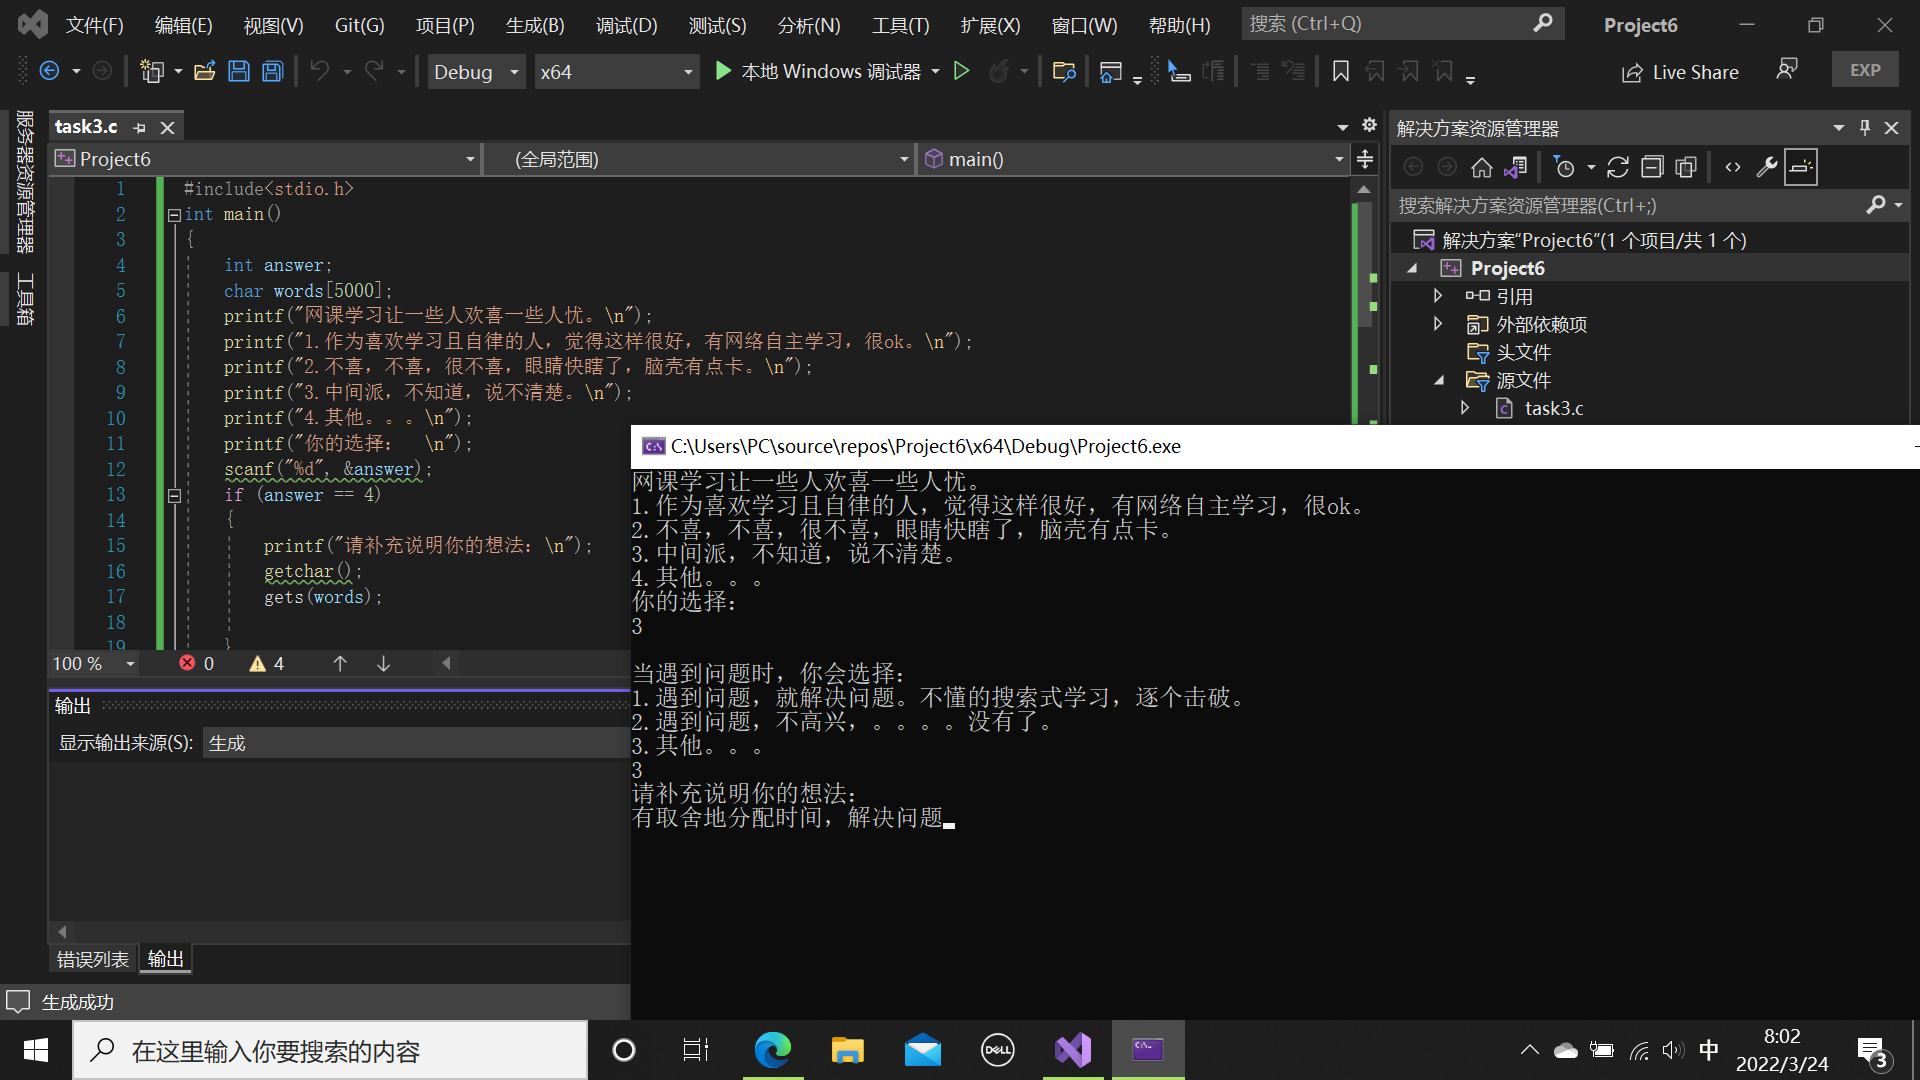Click the Open File folder icon
1920x1080 pixels.
(x=205, y=71)
